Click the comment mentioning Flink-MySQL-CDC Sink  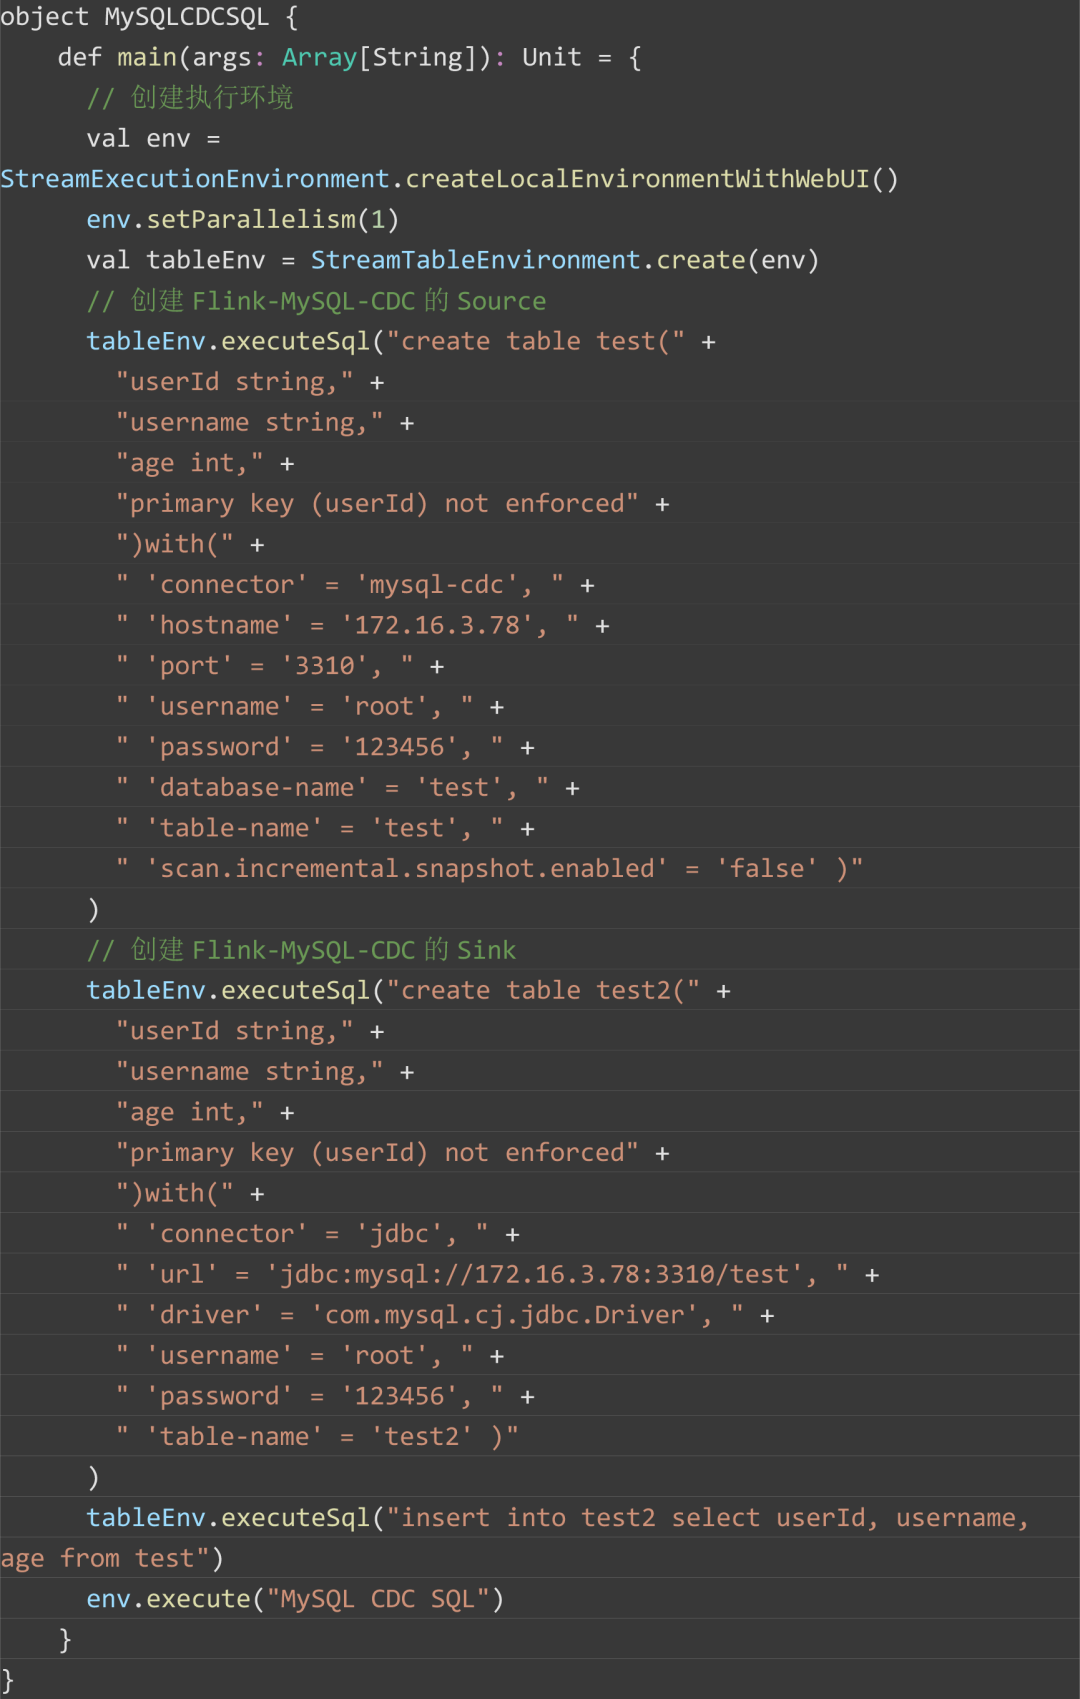coord(301,950)
